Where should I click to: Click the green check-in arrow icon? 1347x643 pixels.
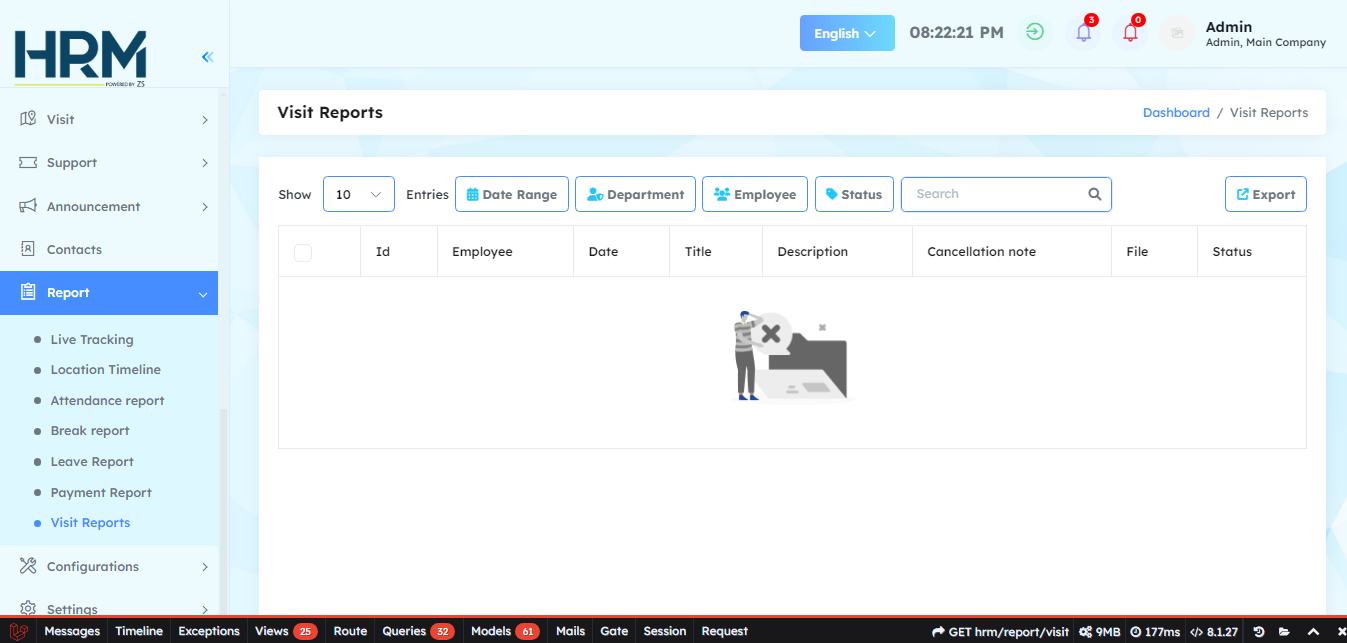1036,33
